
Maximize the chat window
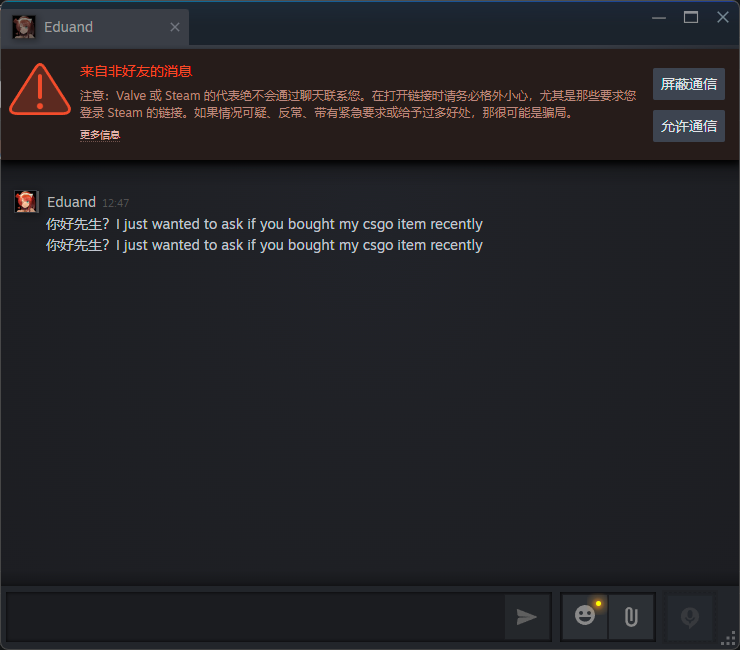pyautogui.click(x=691, y=17)
